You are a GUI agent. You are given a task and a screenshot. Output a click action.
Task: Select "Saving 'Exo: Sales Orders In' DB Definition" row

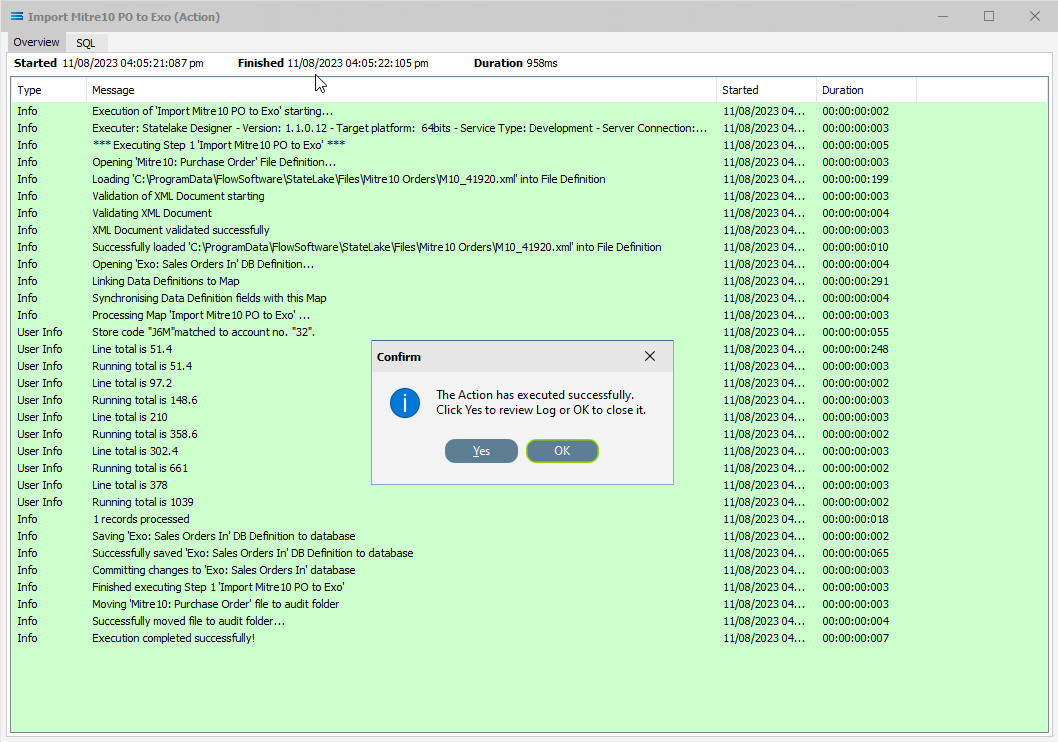pyautogui.click(x=529, y=536)
